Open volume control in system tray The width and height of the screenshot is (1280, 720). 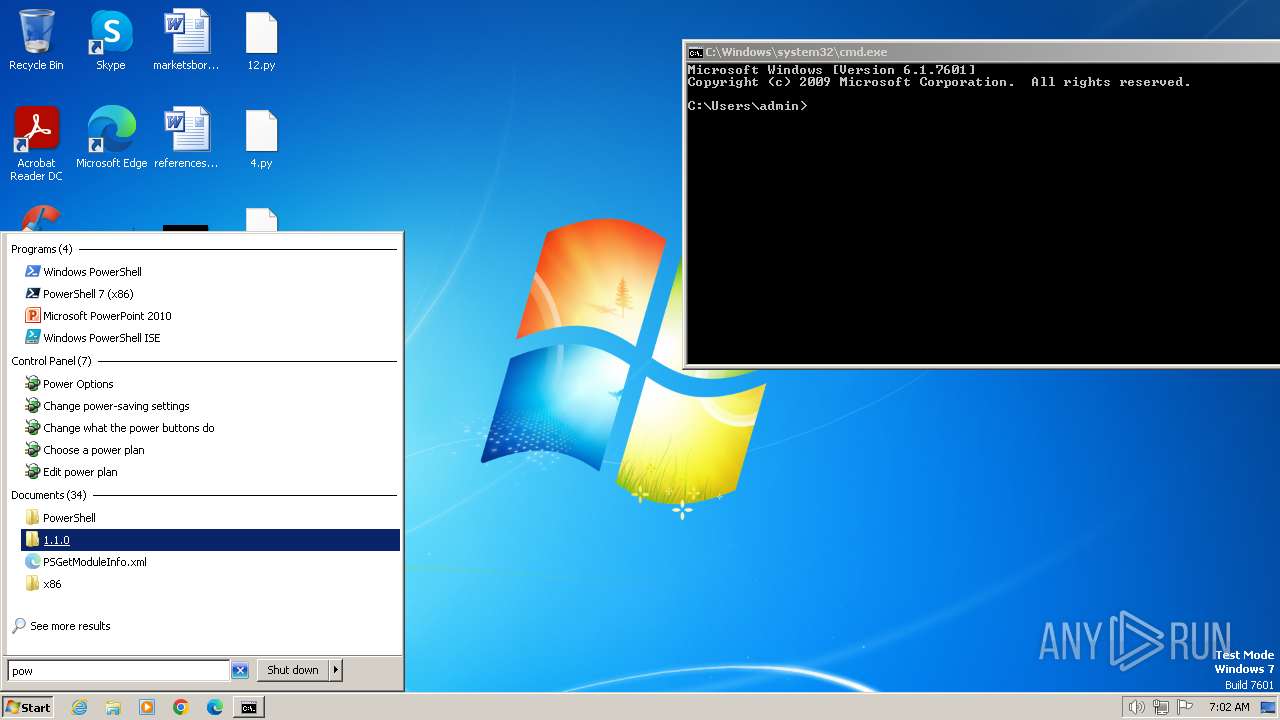(x=1136, y=707)
